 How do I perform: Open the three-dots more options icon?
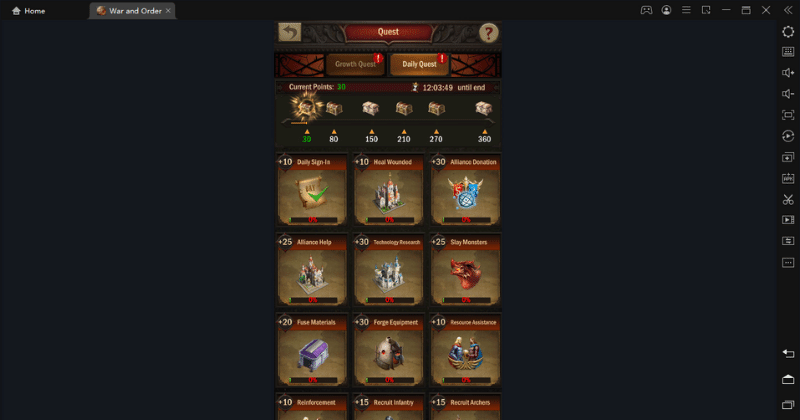(788, 262)
